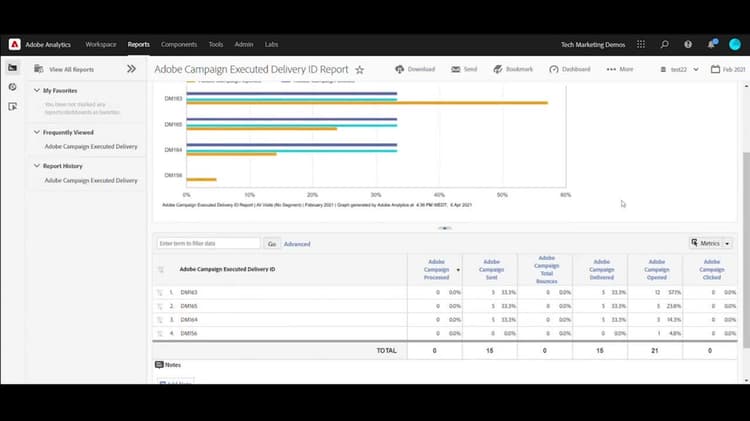This screenshot has width=750, height=421.
Task: Open the Tools menu
Action: point(216,44)
